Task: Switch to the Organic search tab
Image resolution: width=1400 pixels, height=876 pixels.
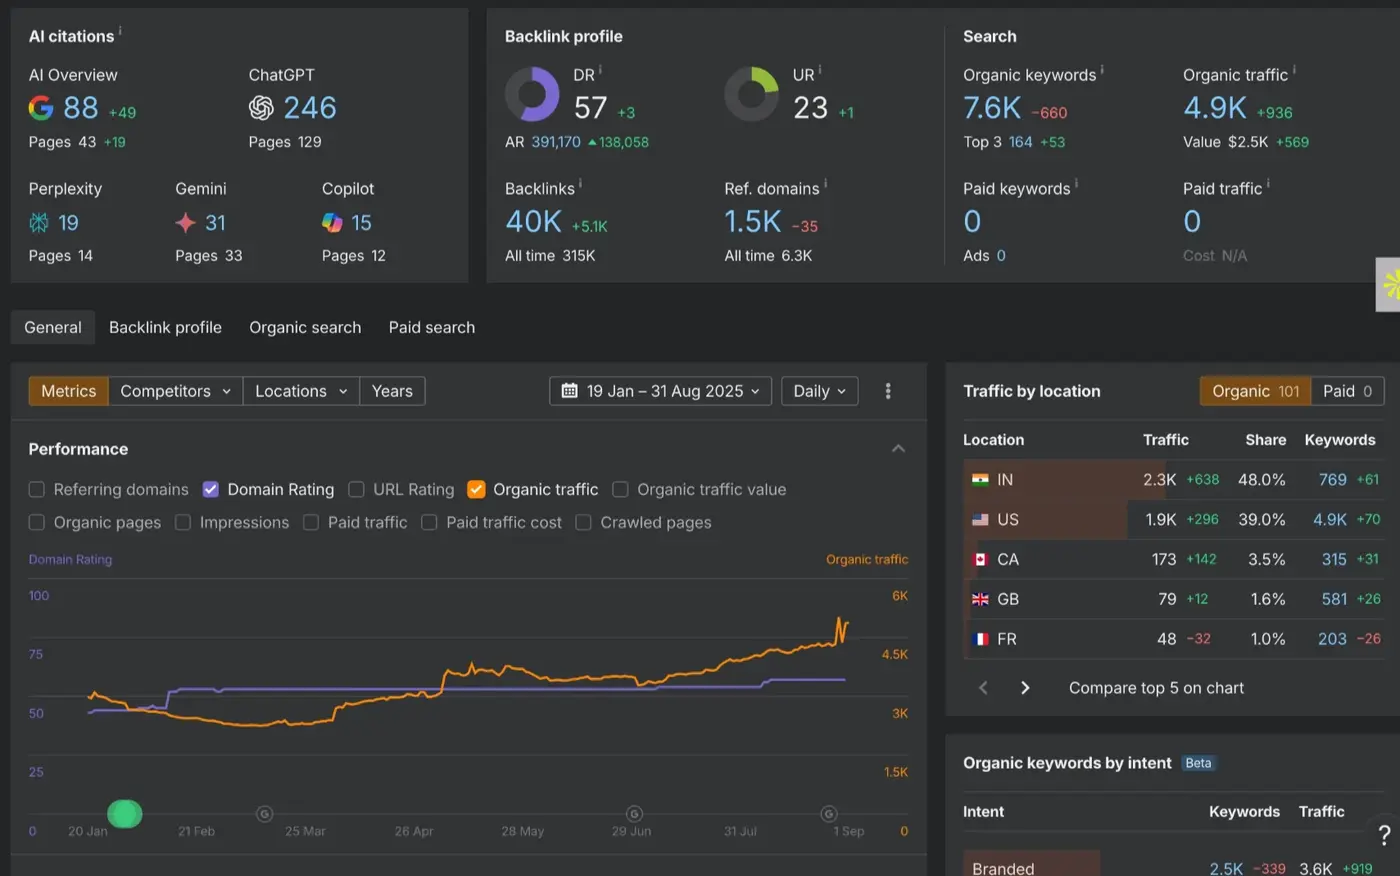Action: (x=305, y=327)
